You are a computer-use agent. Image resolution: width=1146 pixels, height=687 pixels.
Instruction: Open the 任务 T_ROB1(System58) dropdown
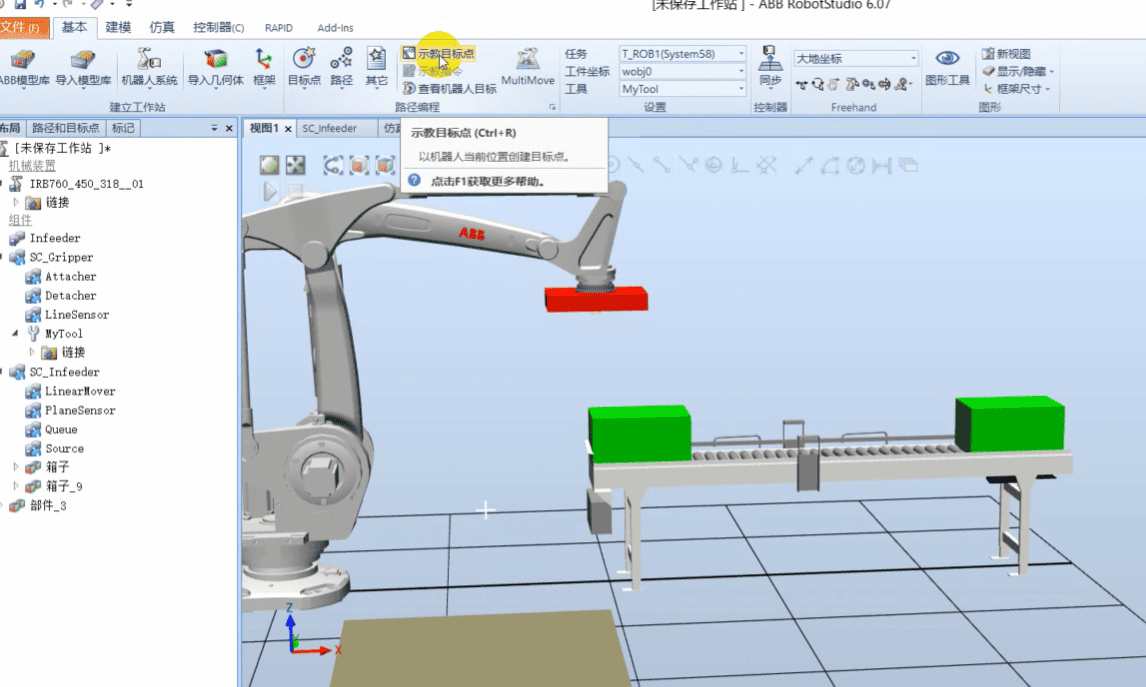tap(683, 53)
